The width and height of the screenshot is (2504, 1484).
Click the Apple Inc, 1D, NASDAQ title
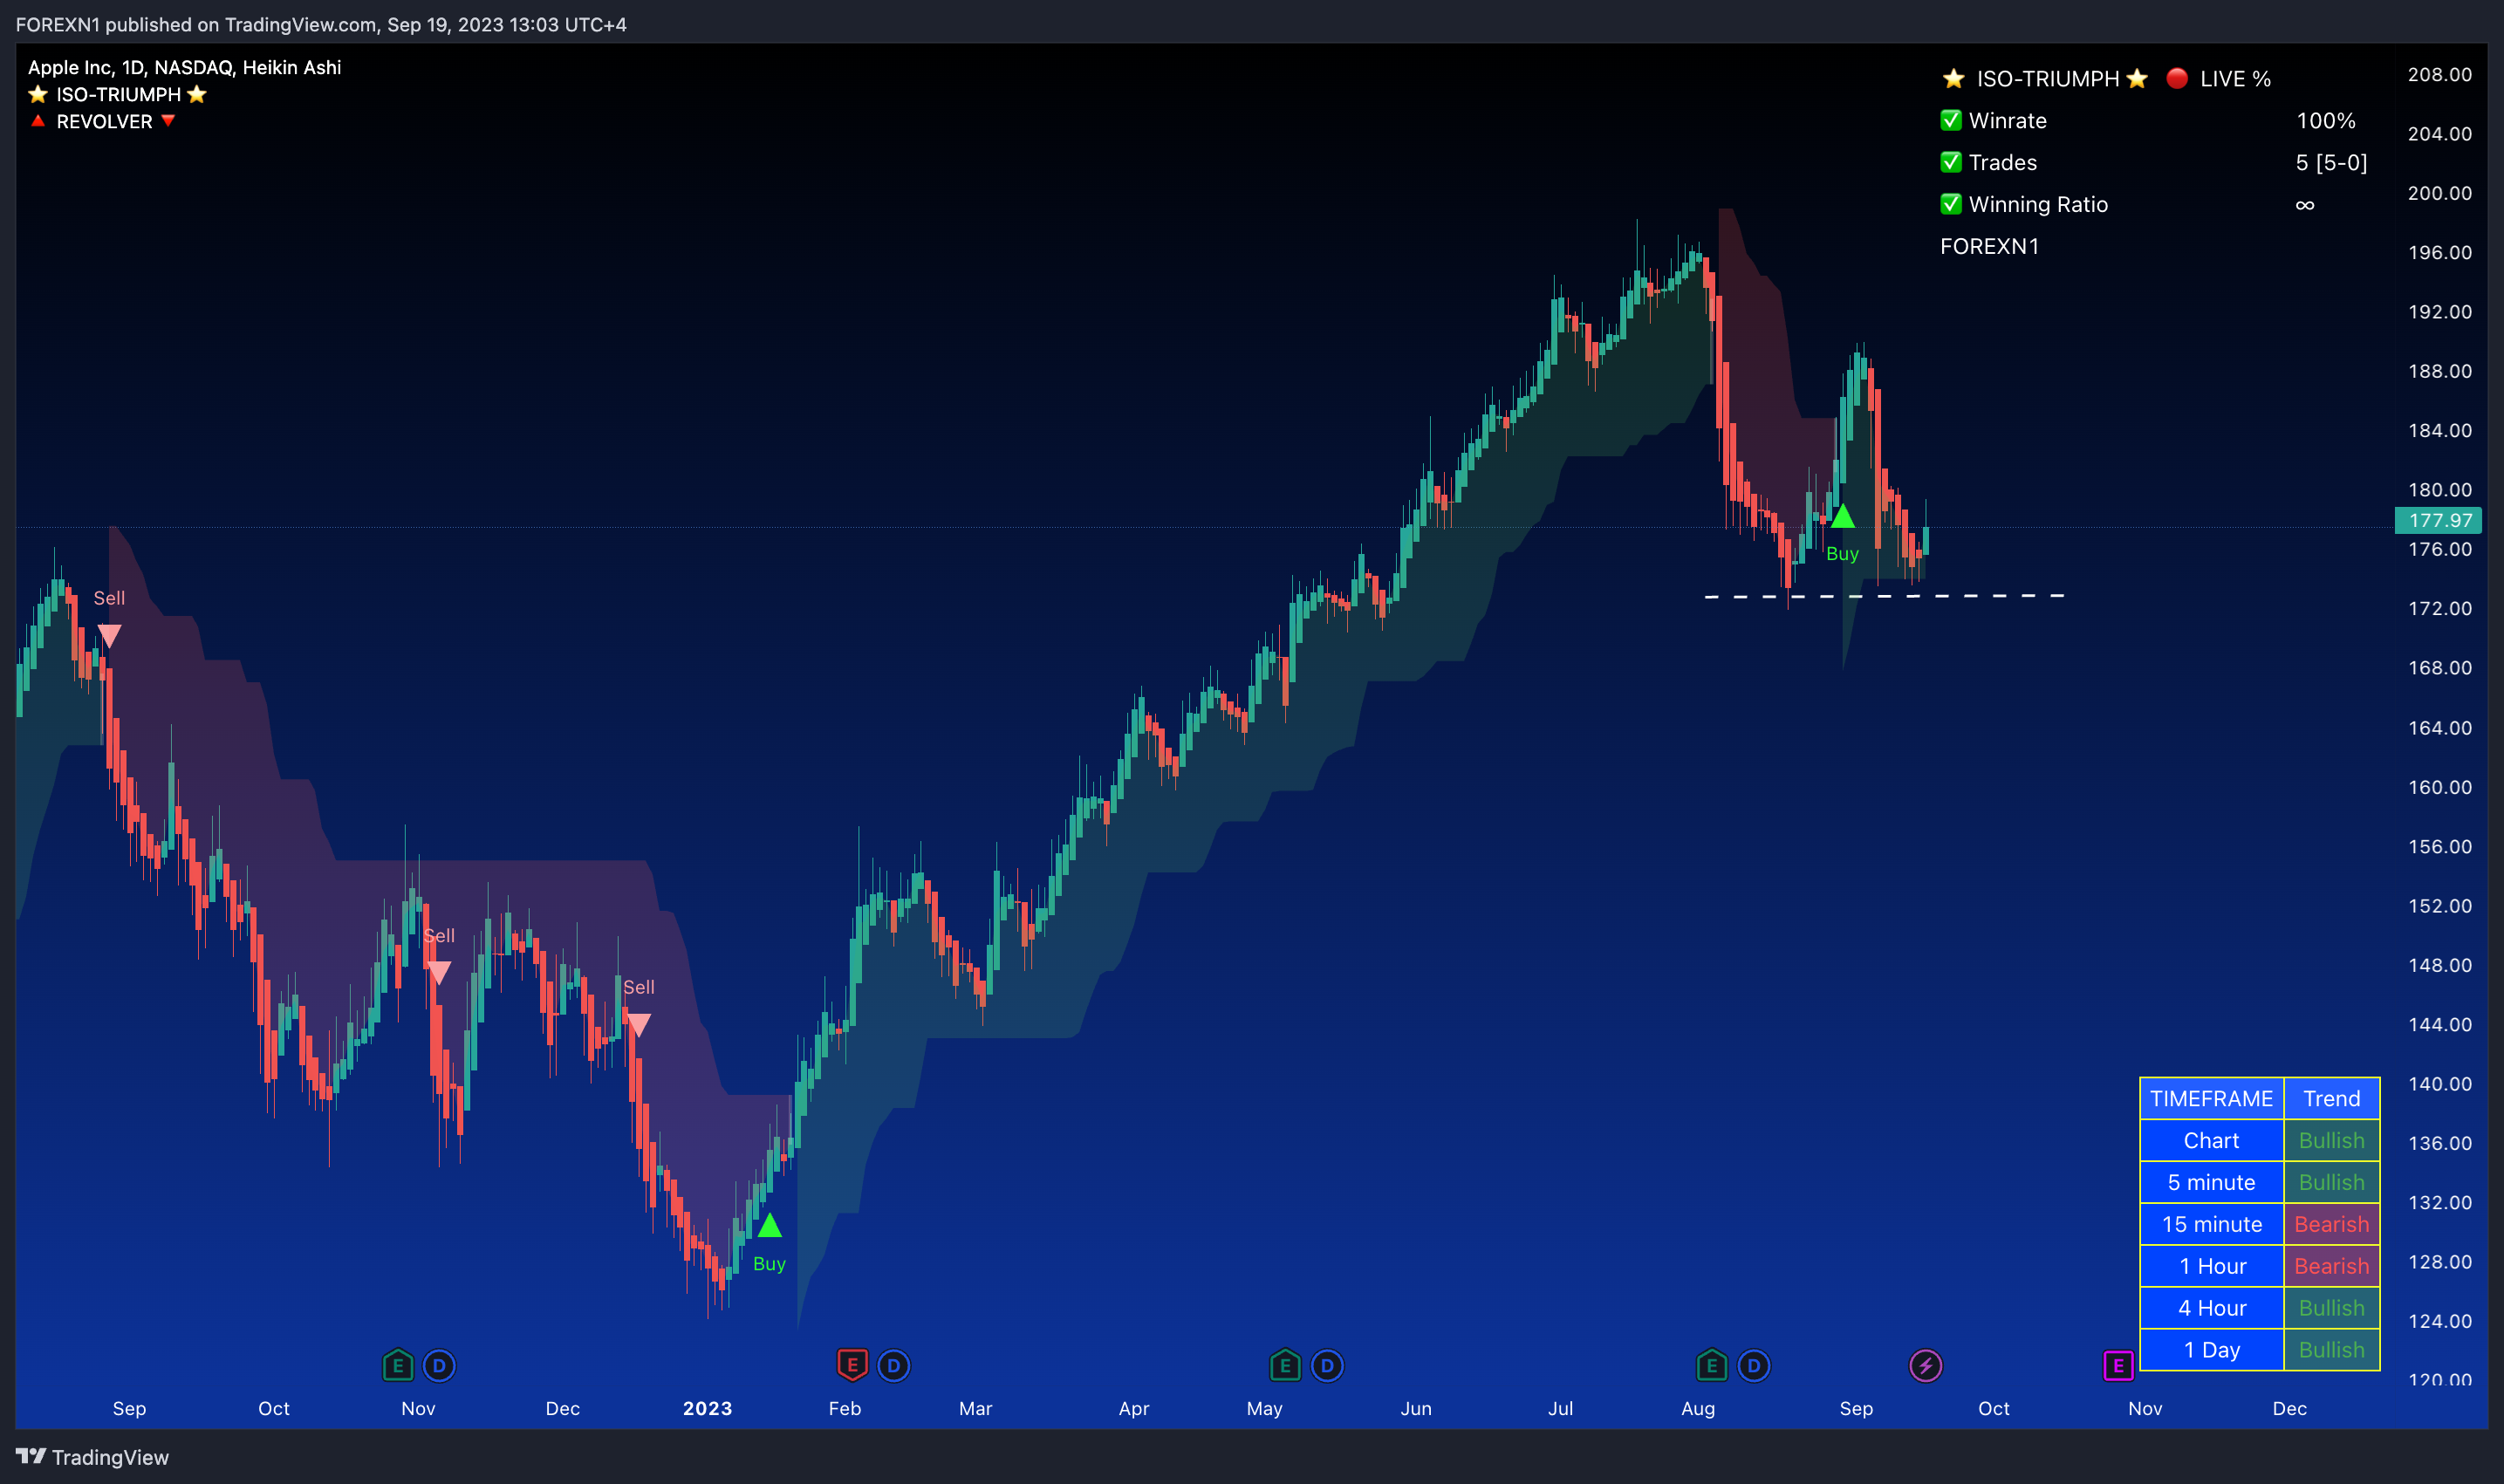click(184, 67)
